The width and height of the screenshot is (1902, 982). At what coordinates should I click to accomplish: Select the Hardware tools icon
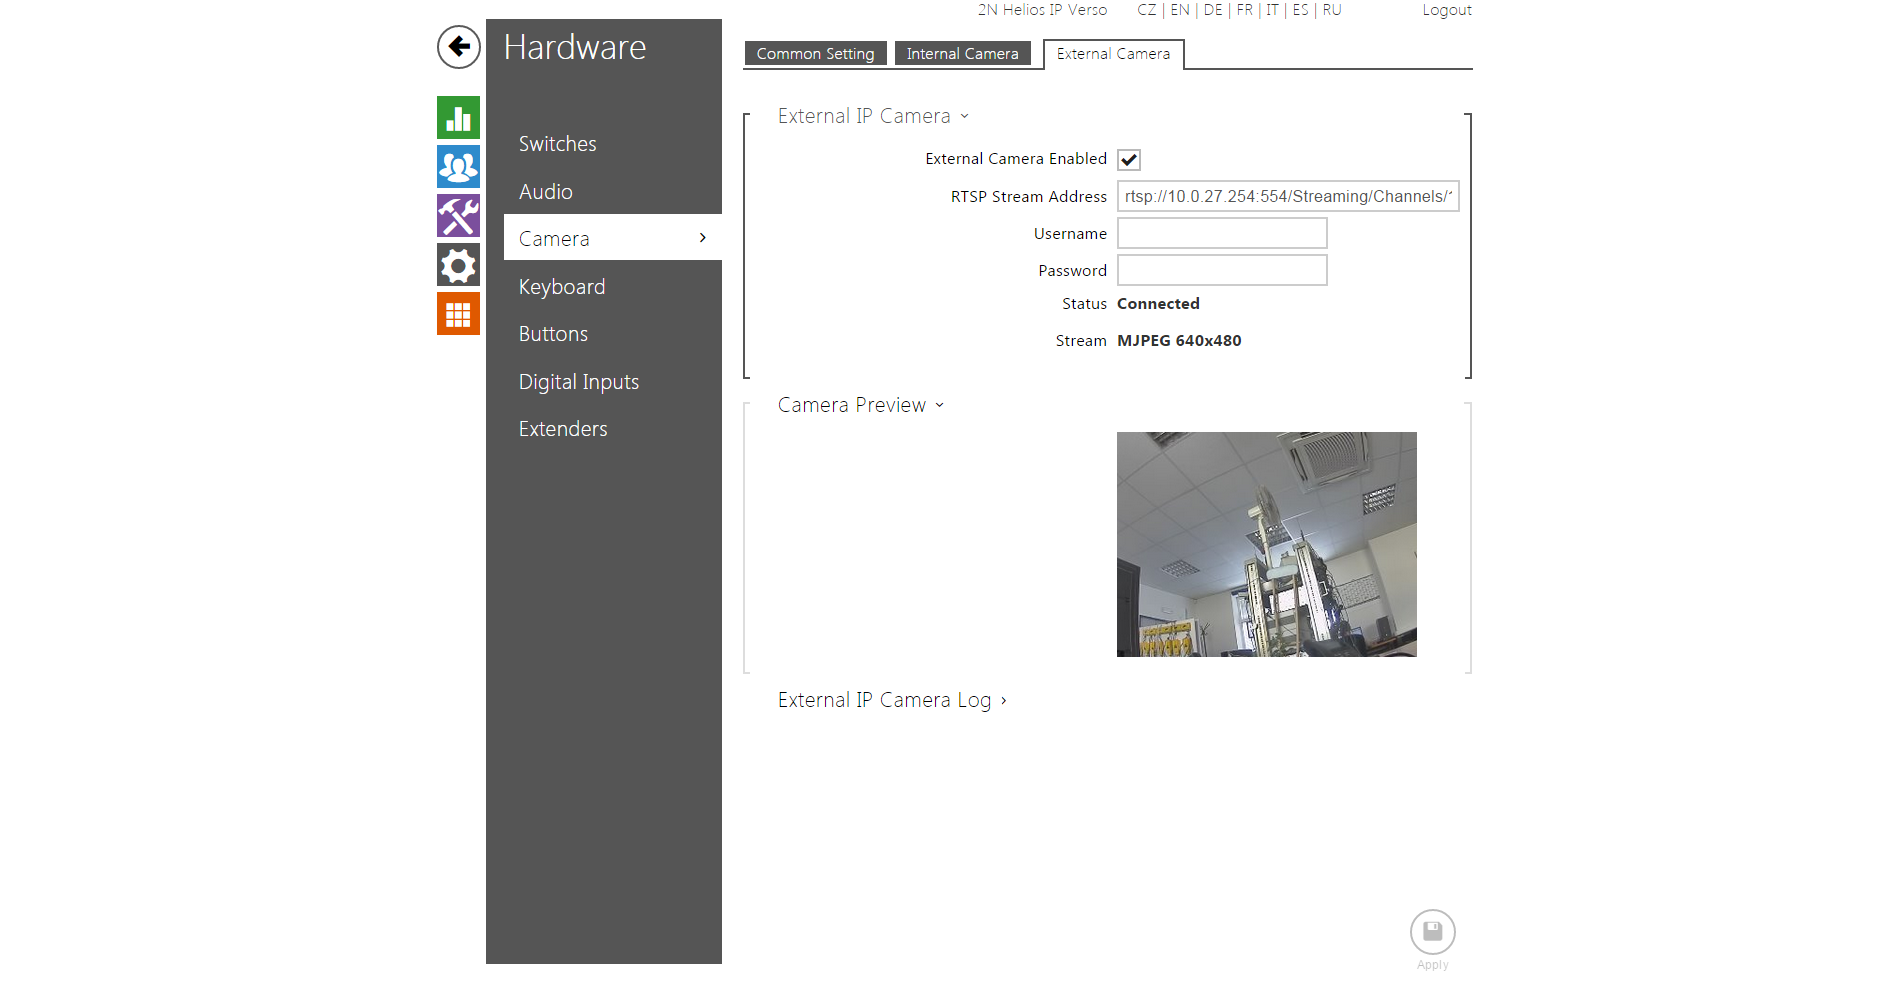point(458,216)
